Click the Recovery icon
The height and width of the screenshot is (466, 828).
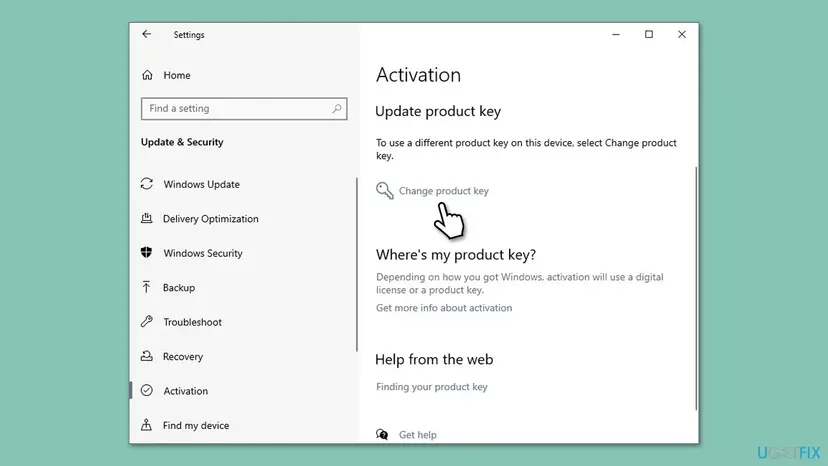(x=147, y=356)
